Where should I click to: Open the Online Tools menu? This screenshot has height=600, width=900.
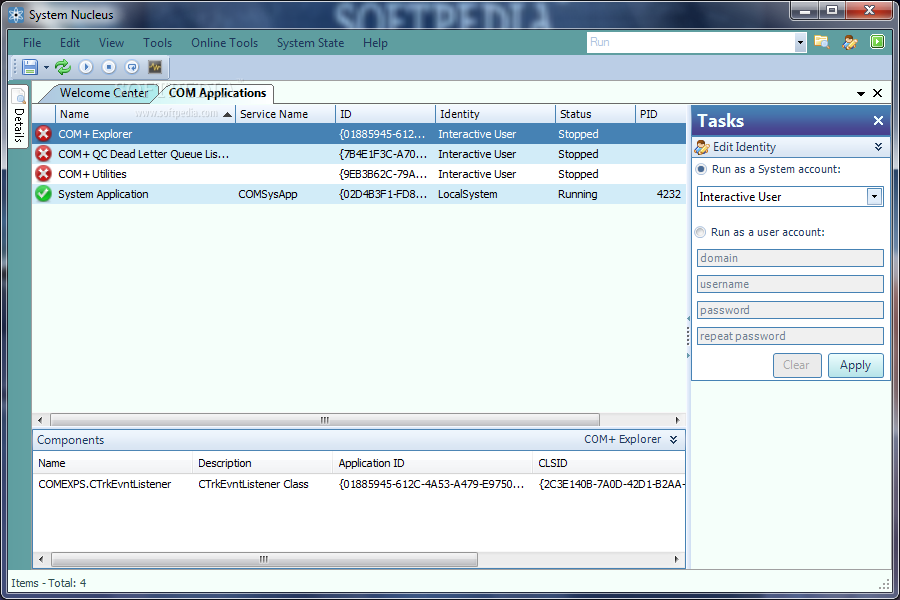[x=224, y=43]
